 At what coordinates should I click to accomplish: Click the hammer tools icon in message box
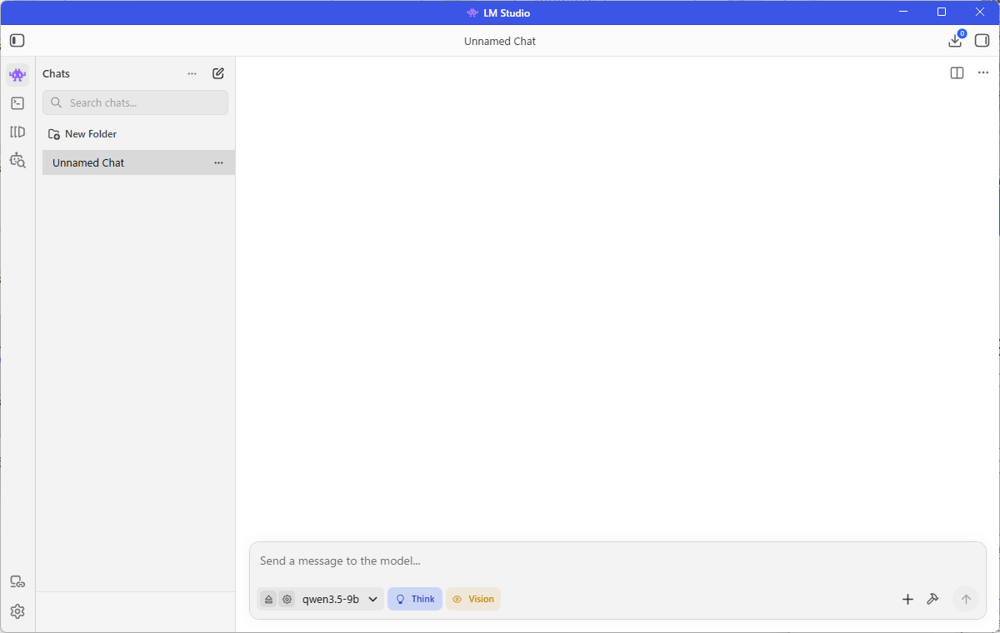932,599
